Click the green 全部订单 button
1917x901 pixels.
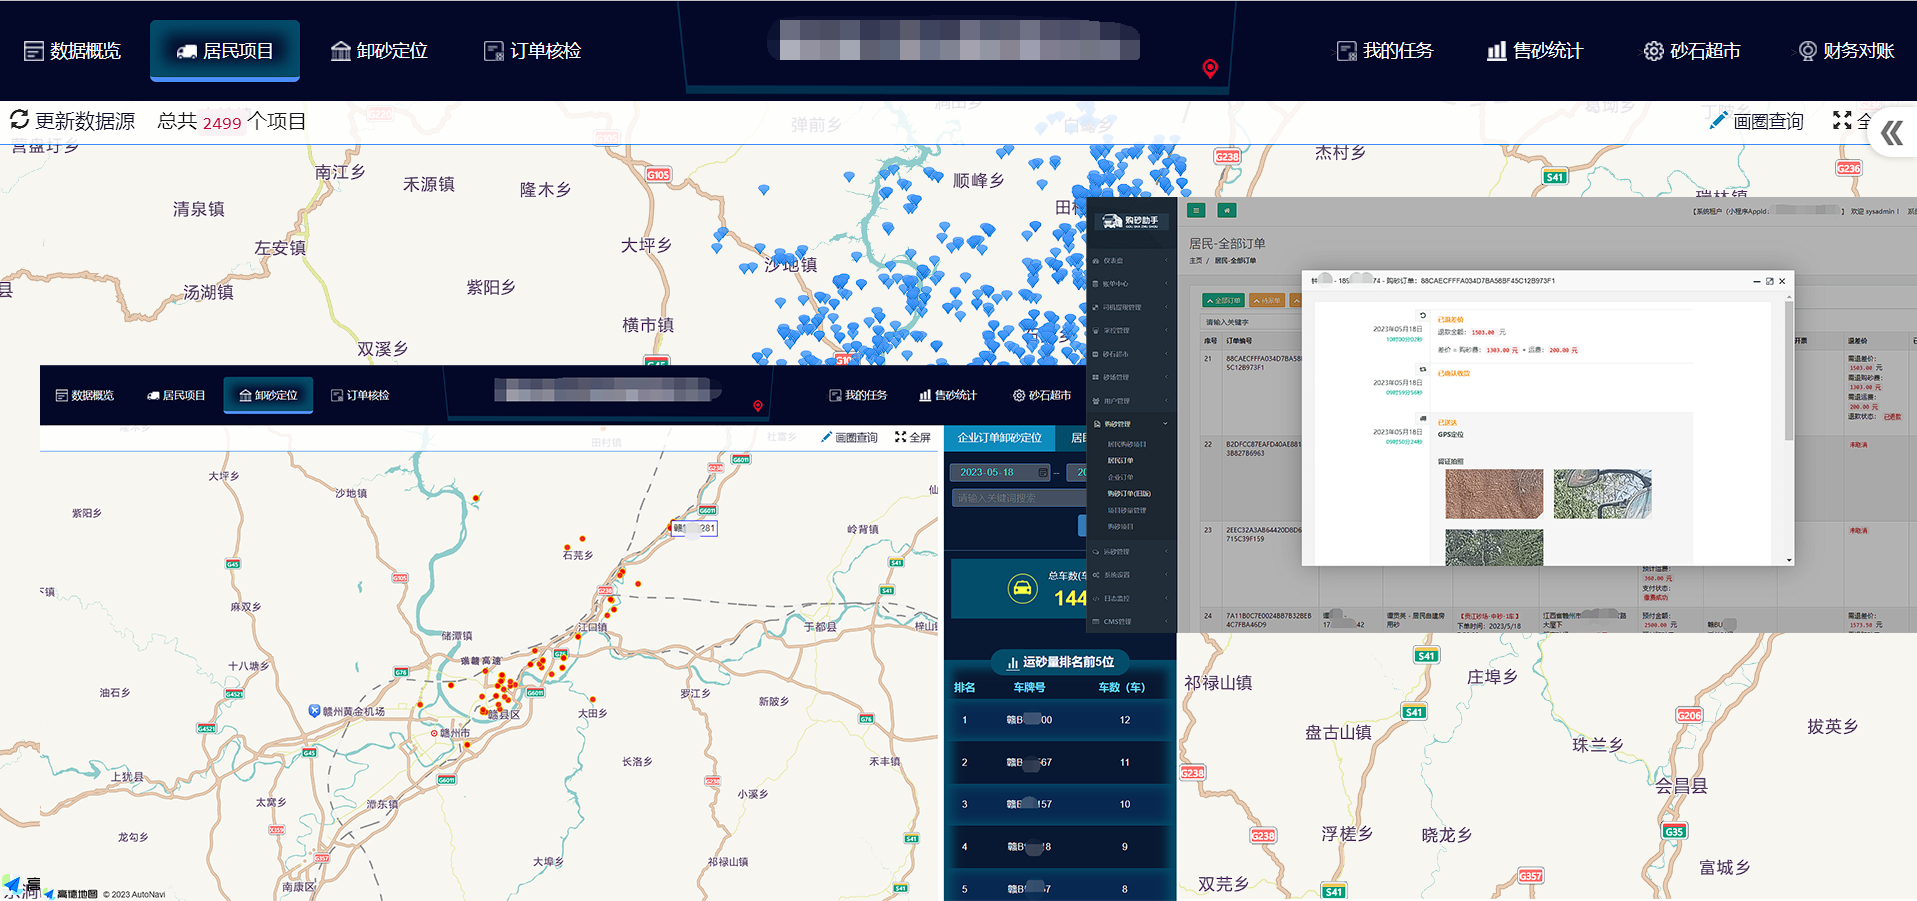click(x=1223, y=300)
